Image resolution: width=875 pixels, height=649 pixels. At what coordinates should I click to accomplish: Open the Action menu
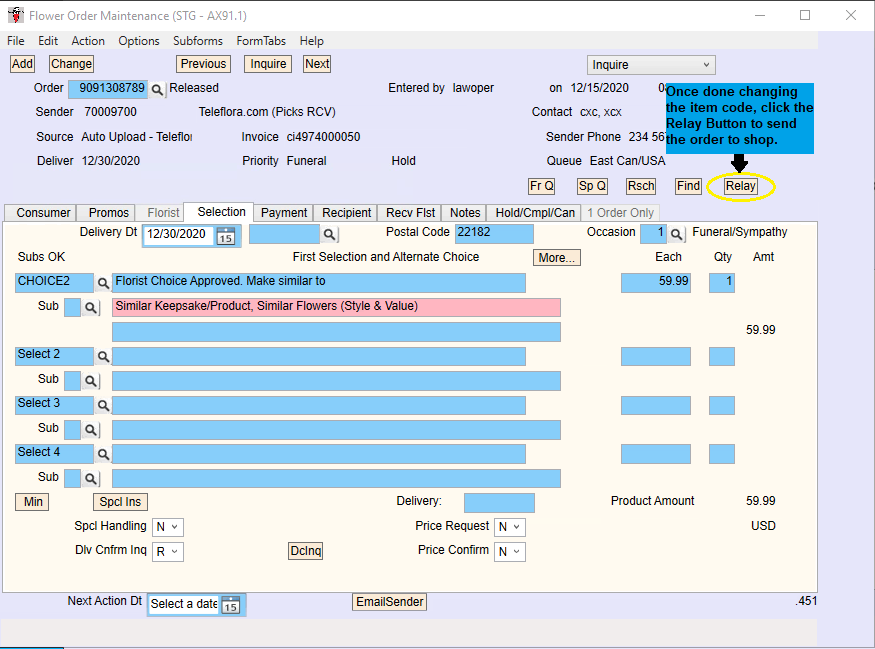[x=88, y=41]
